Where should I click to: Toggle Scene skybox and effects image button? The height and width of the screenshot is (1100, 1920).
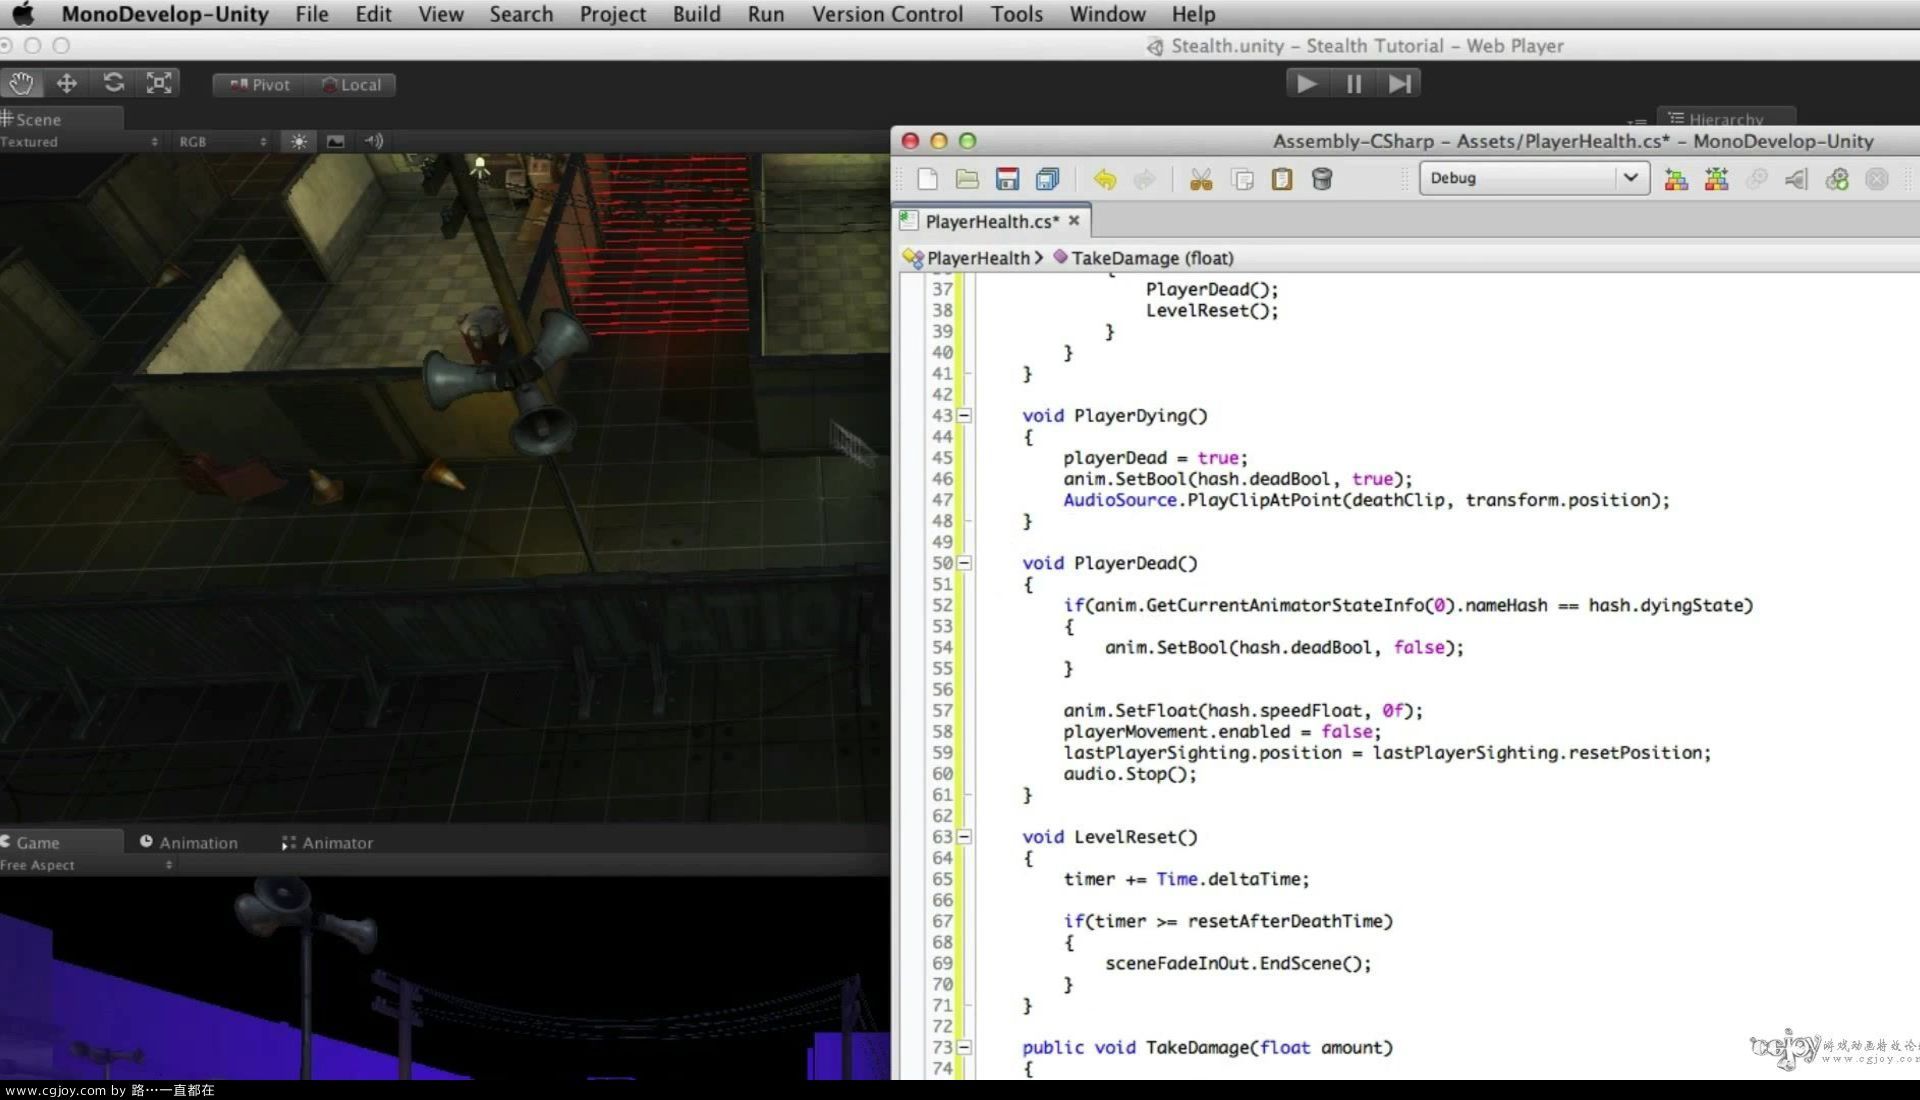[336, 142]
